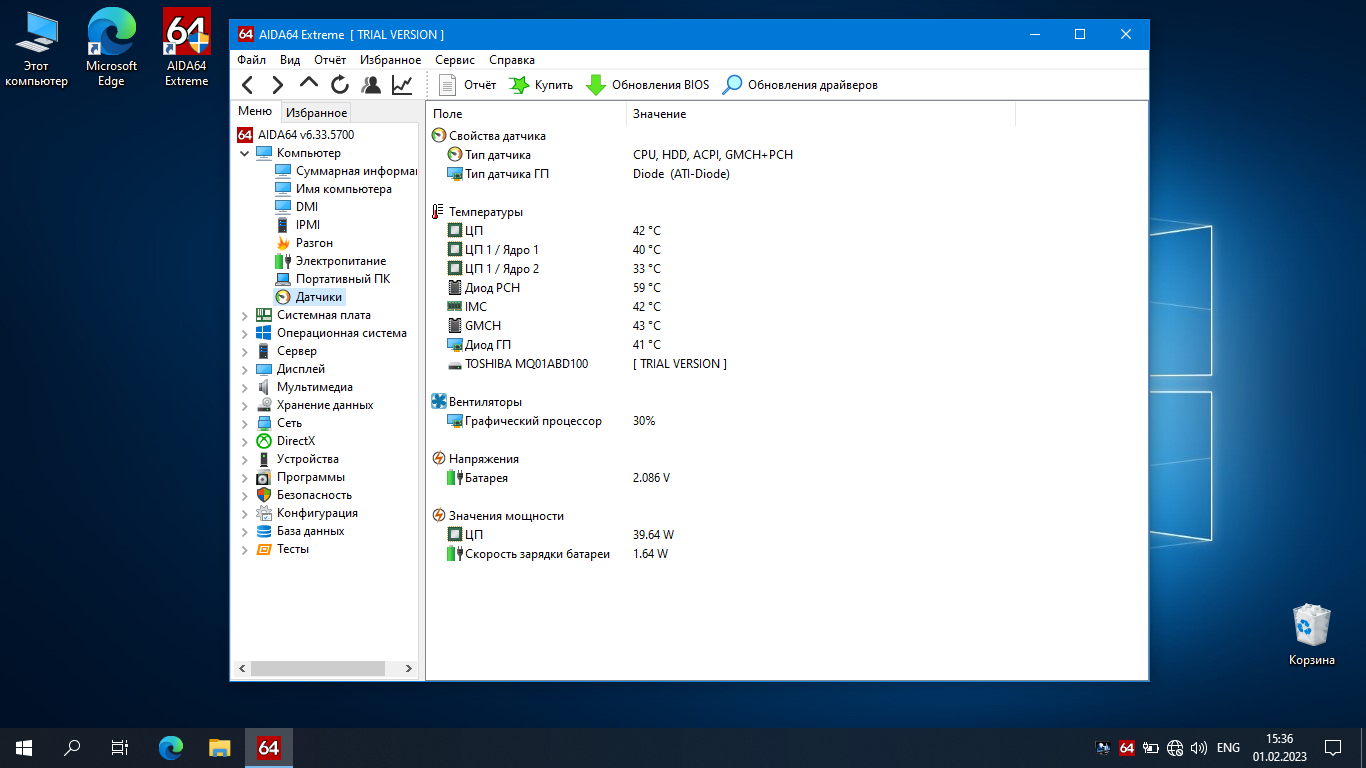Collapse the Компьютер tree node
The image size is (1366, 768).
pyautogui.click(x=245, y=153)
